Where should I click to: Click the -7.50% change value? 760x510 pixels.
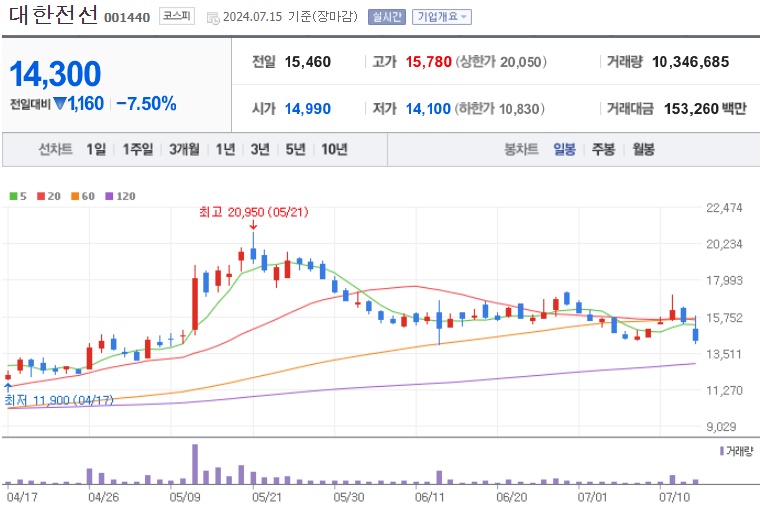pyautogui.click(x=146, y=104)
